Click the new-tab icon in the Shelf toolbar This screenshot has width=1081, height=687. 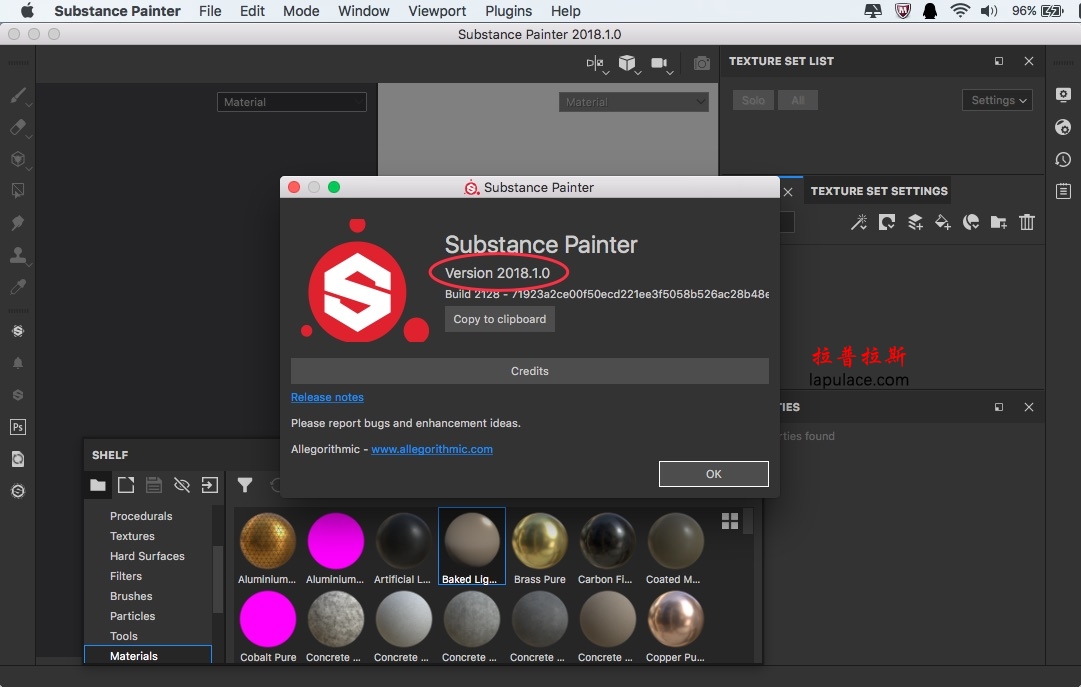pos(126,485)
